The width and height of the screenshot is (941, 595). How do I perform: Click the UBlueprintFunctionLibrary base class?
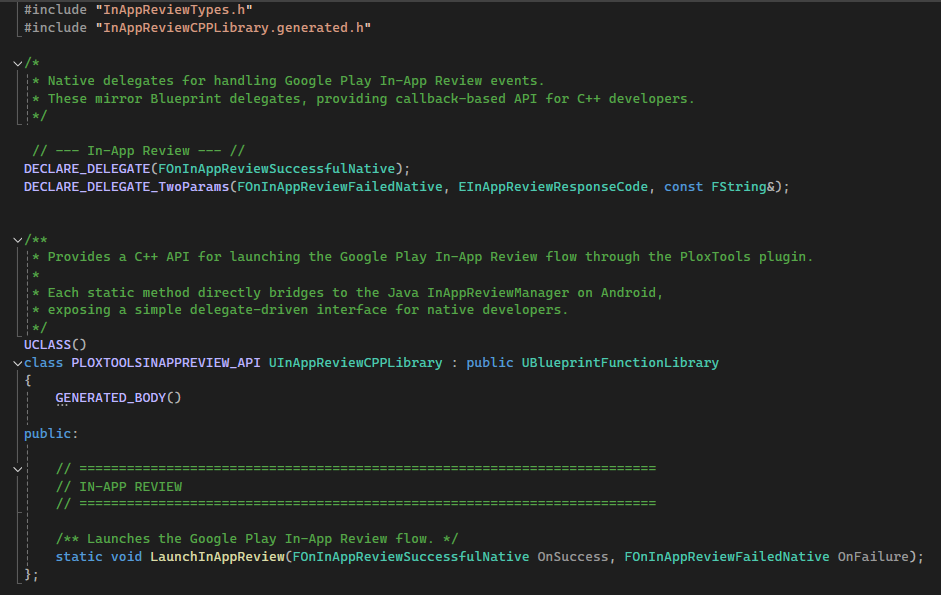(x=620, y=362)
